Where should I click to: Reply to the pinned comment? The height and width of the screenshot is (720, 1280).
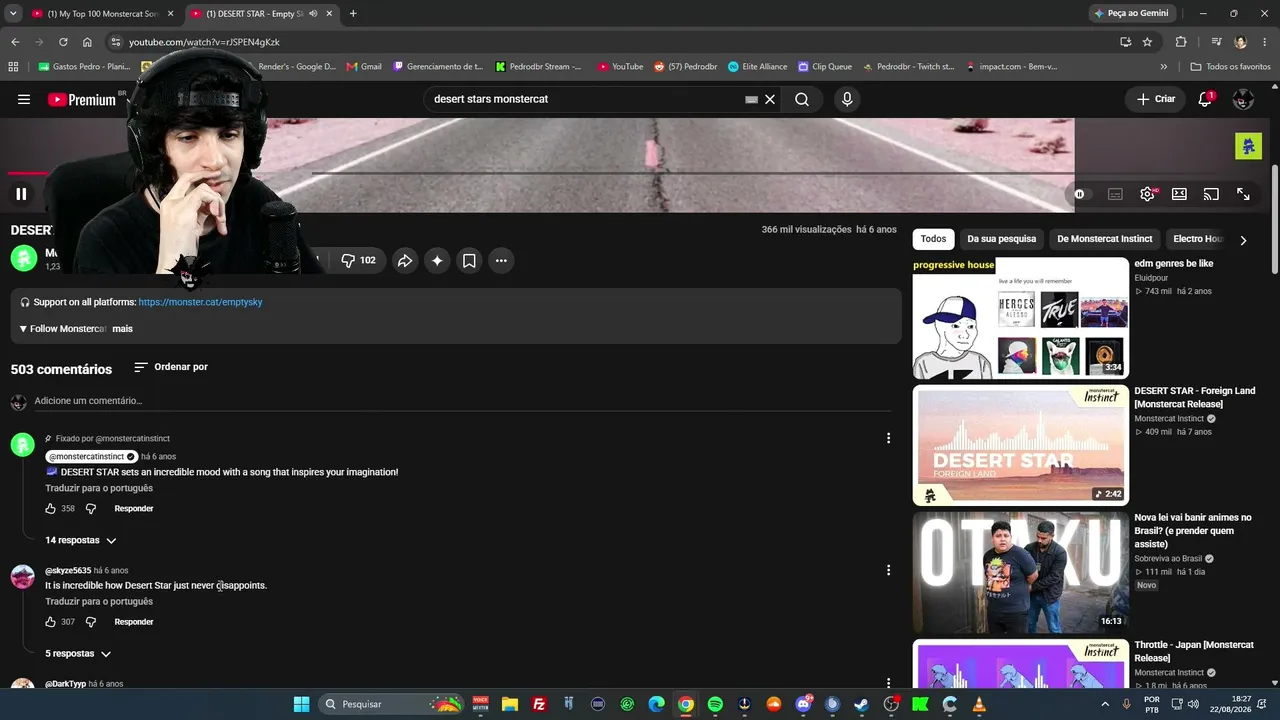(x=134, y=509)
